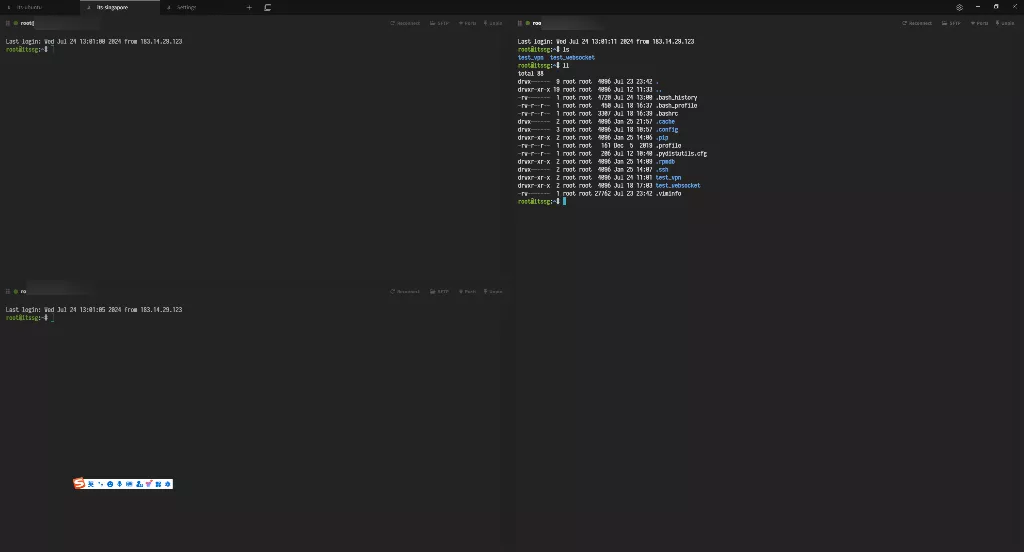Click Unpin in the right pane toolbar
The image size is (1024, 552).
[1005, 23]
